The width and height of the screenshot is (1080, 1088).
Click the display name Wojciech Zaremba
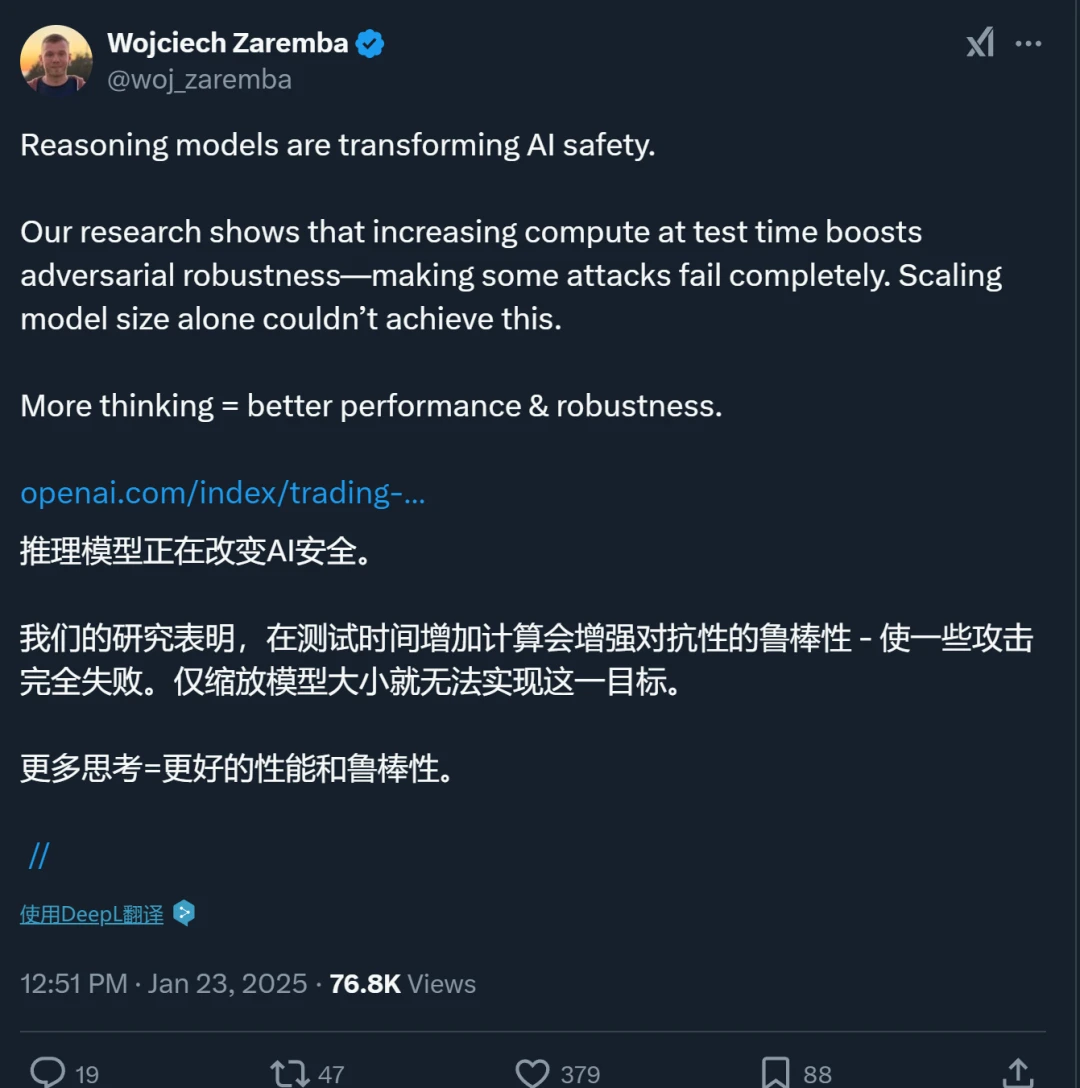coord(227,42)
